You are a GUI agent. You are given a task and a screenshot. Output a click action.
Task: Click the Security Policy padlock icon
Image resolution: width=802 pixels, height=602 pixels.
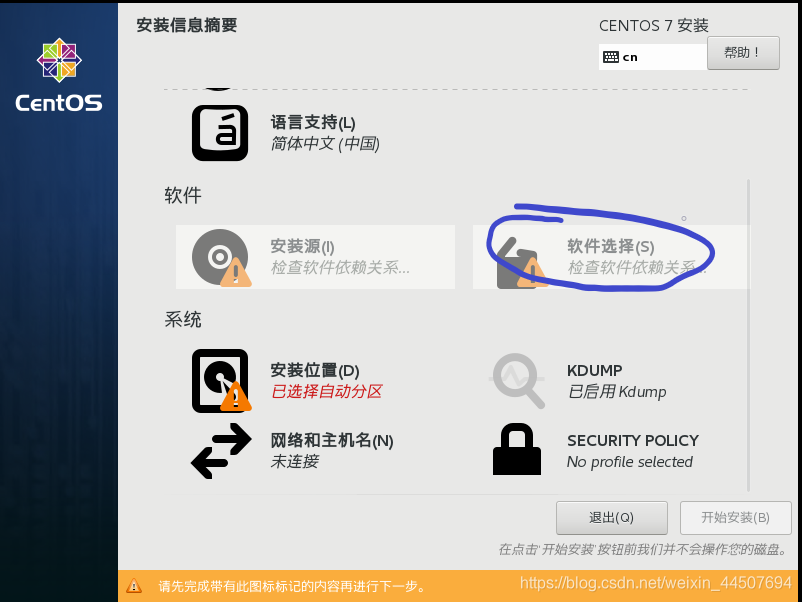tap(517, 449)
